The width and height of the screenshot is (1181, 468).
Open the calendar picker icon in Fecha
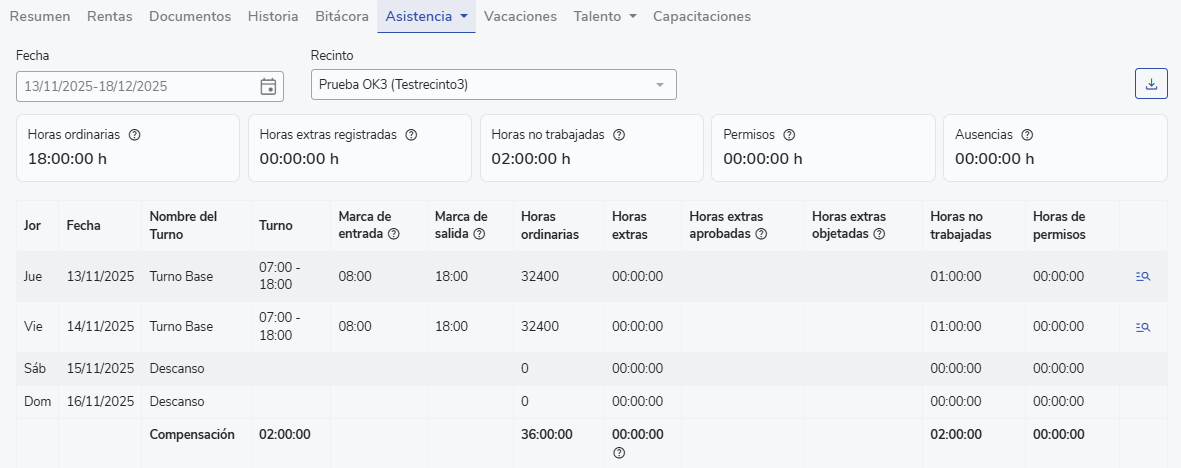(x=268, y=86)
